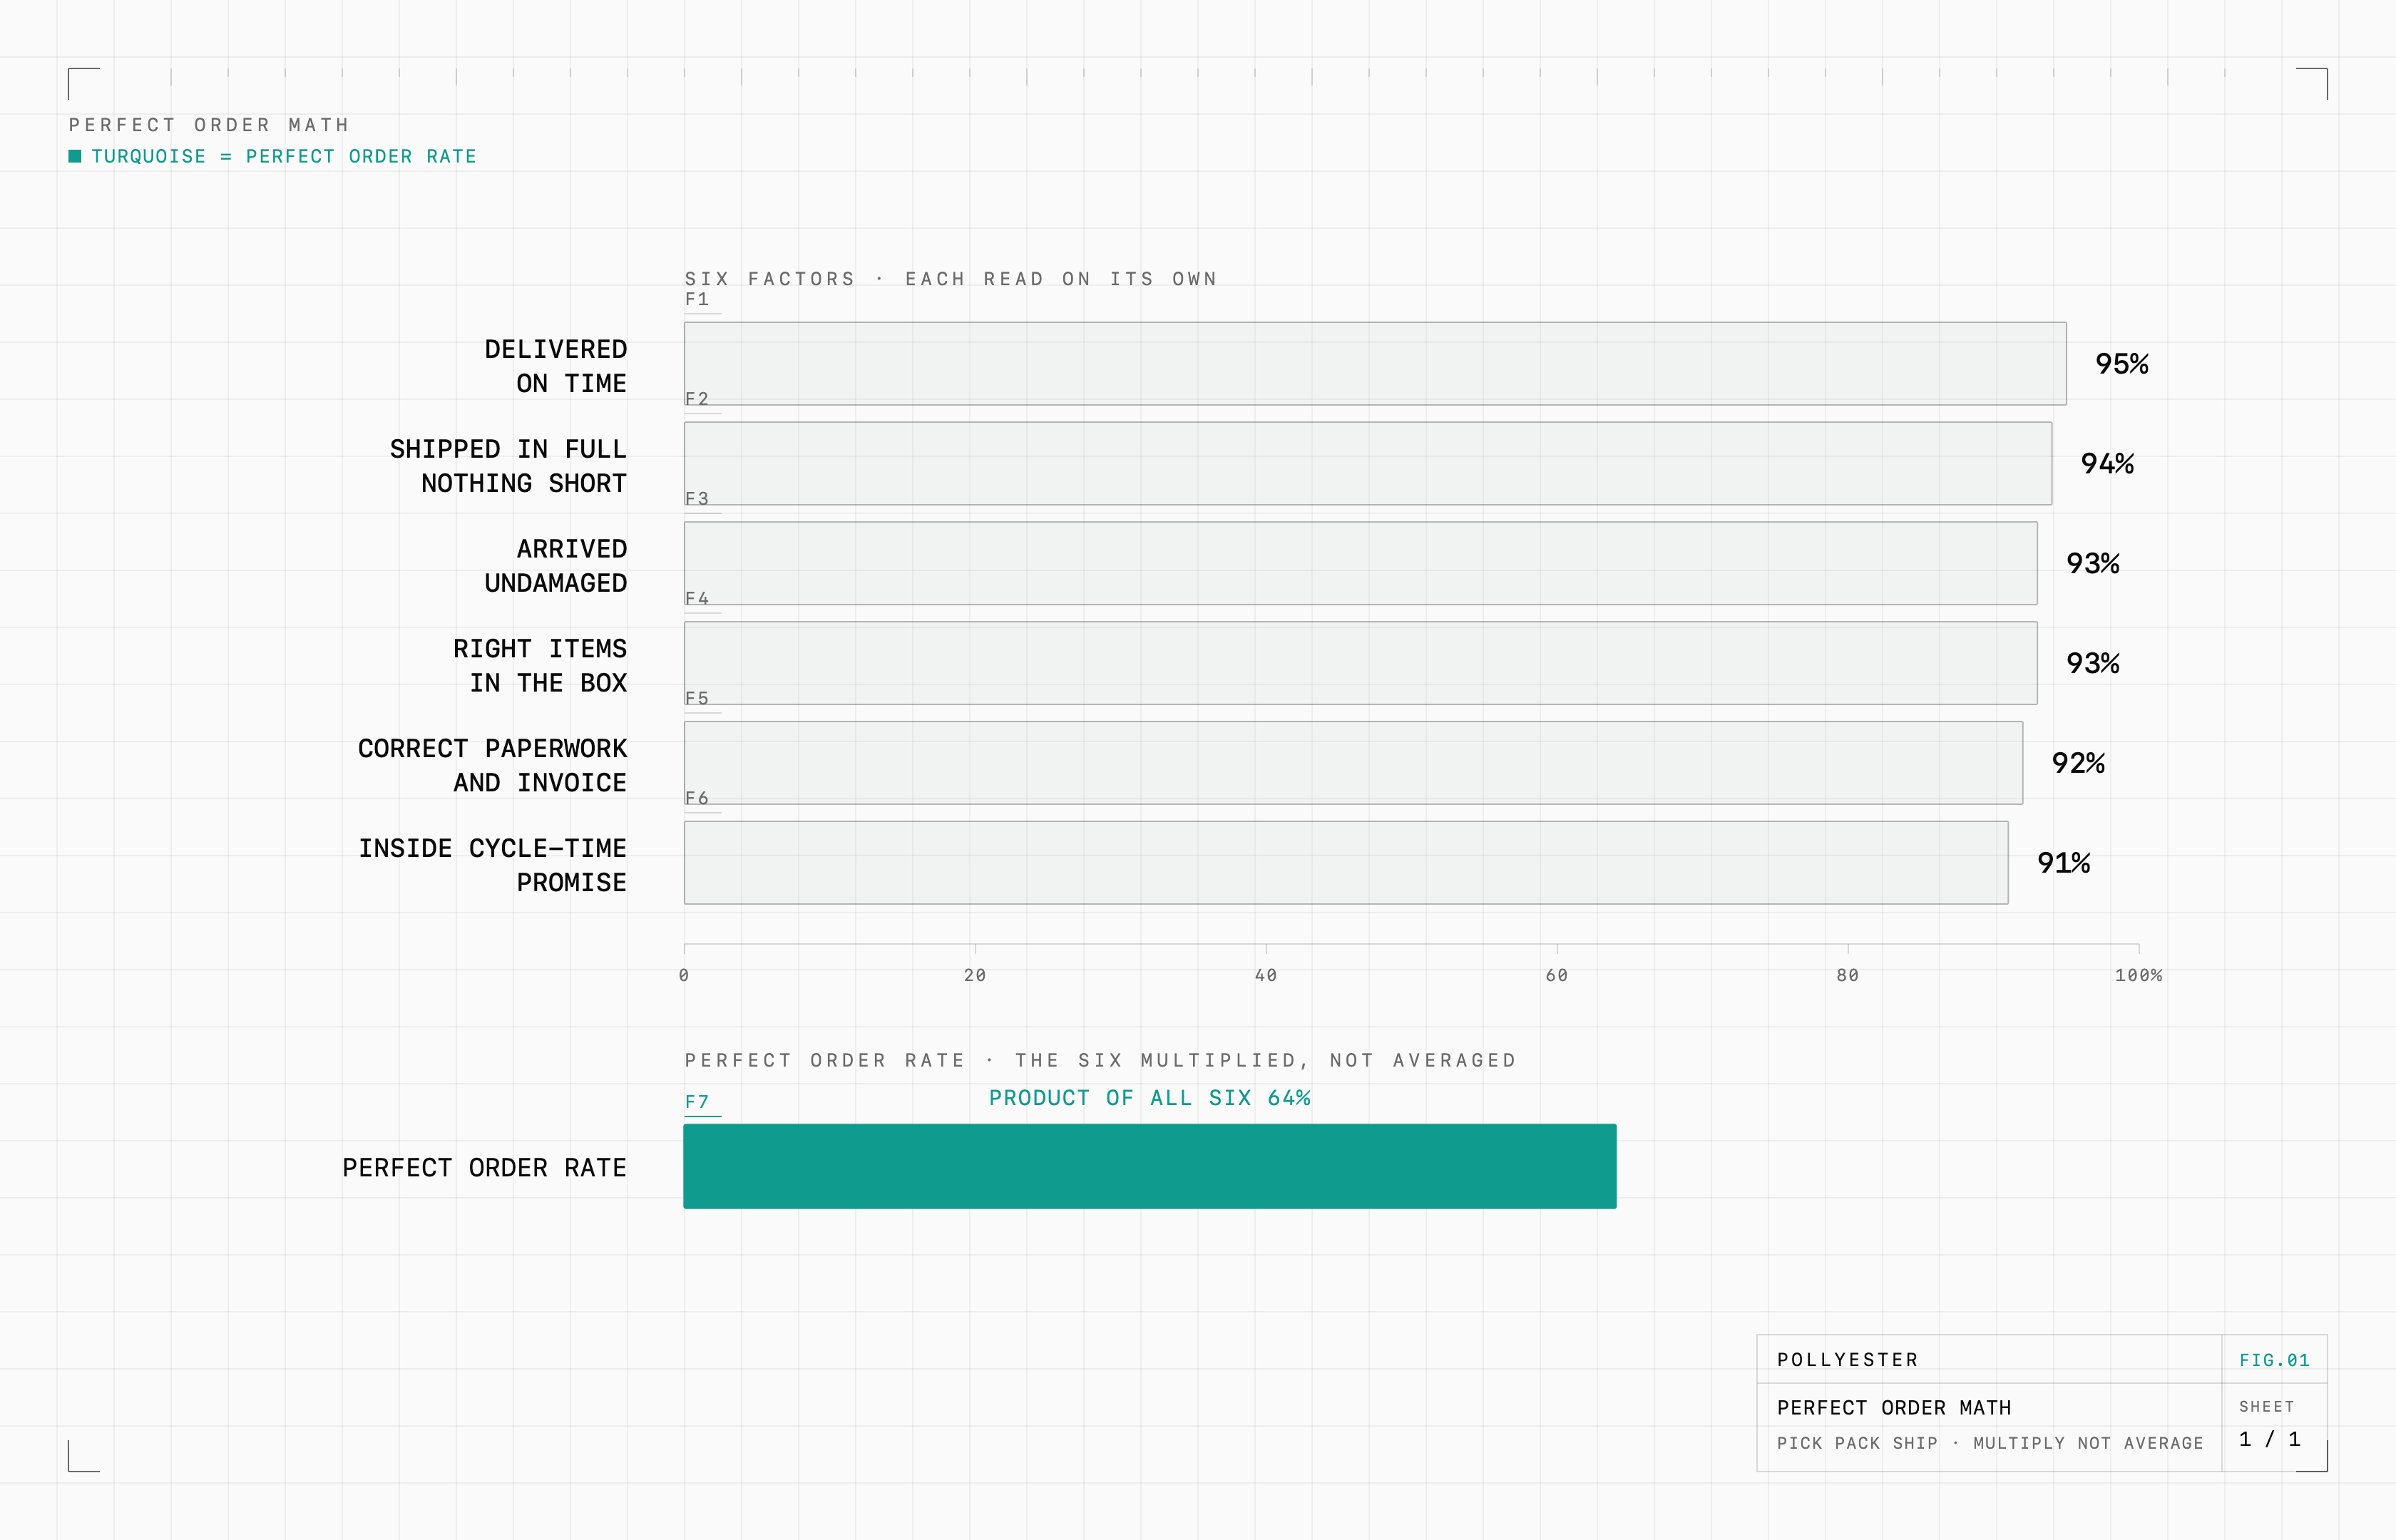Click 'PERFECT ORDER MATH' in the title block
Viewport: 2396px width, 1540px height.
click(x=1894, y=1408)
